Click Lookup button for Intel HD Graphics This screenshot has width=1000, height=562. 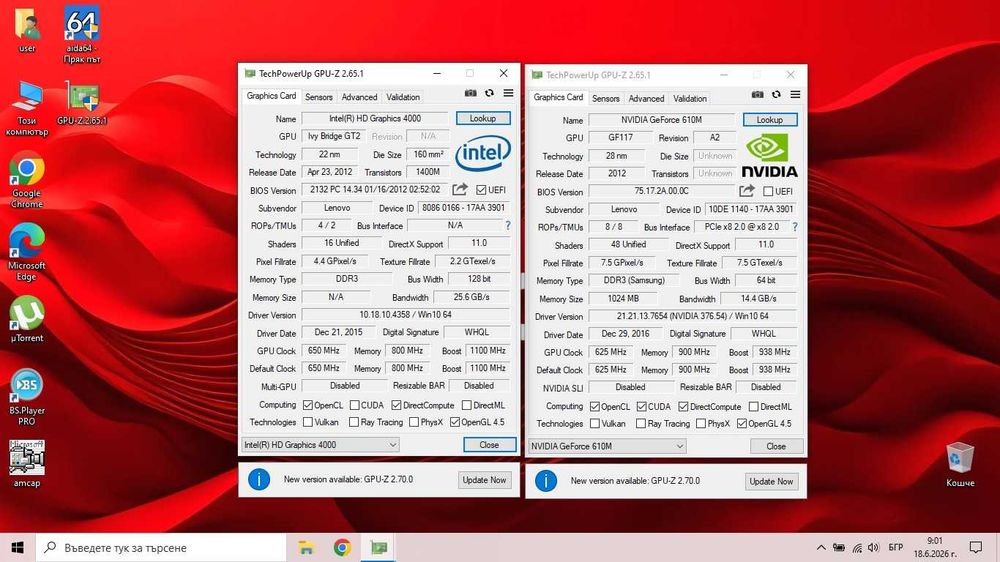(x=483, y=118)
